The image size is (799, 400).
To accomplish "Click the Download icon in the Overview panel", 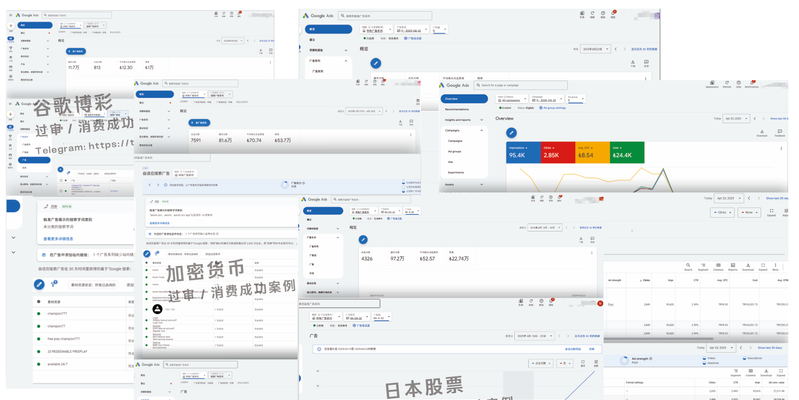I will [x=762, y=131].
